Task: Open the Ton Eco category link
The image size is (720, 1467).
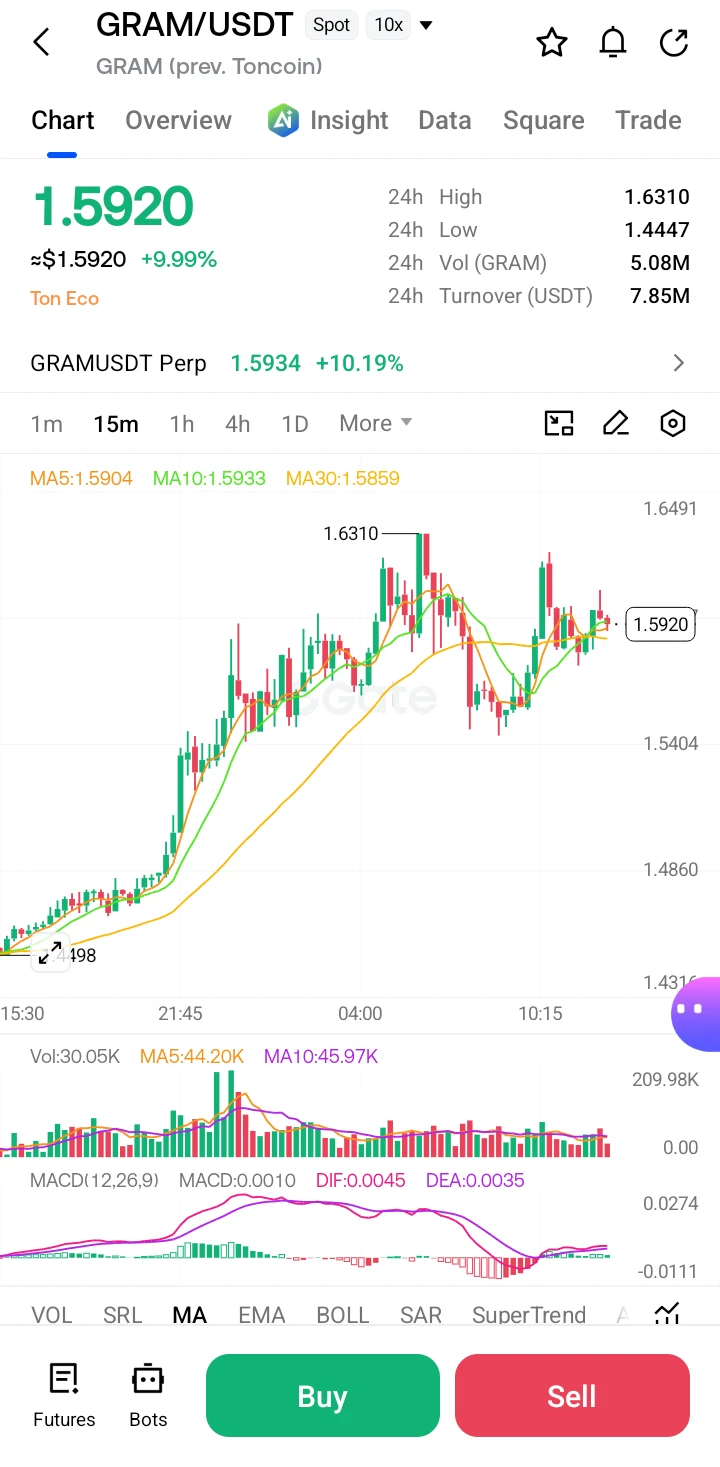Action: click(65, 298)
